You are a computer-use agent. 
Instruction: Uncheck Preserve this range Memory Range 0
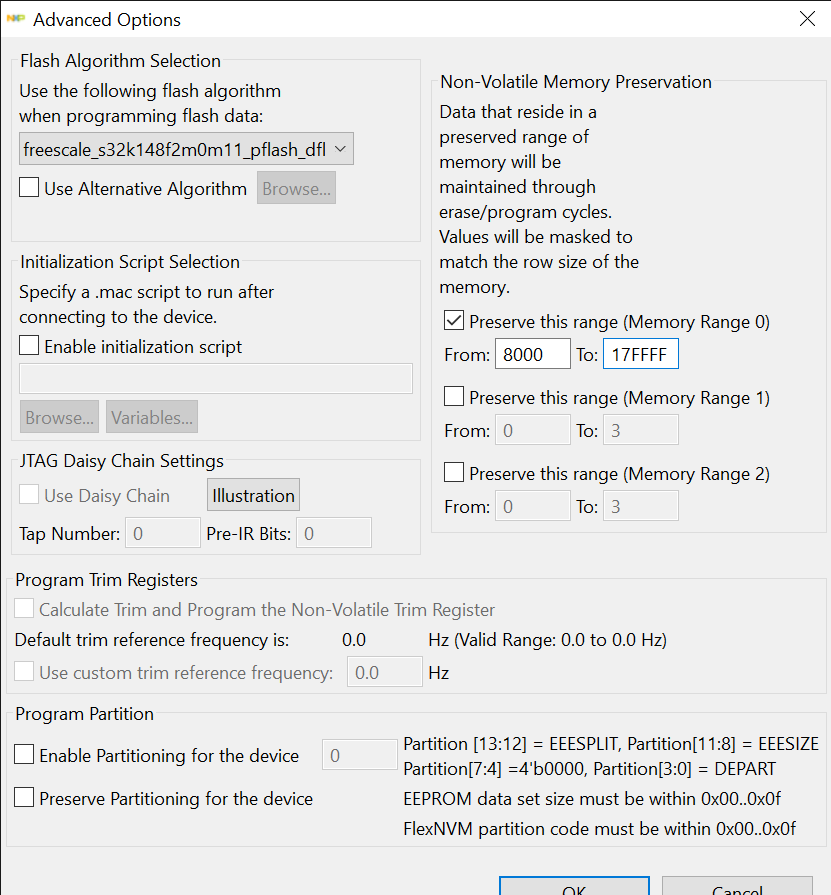[453, 321]
